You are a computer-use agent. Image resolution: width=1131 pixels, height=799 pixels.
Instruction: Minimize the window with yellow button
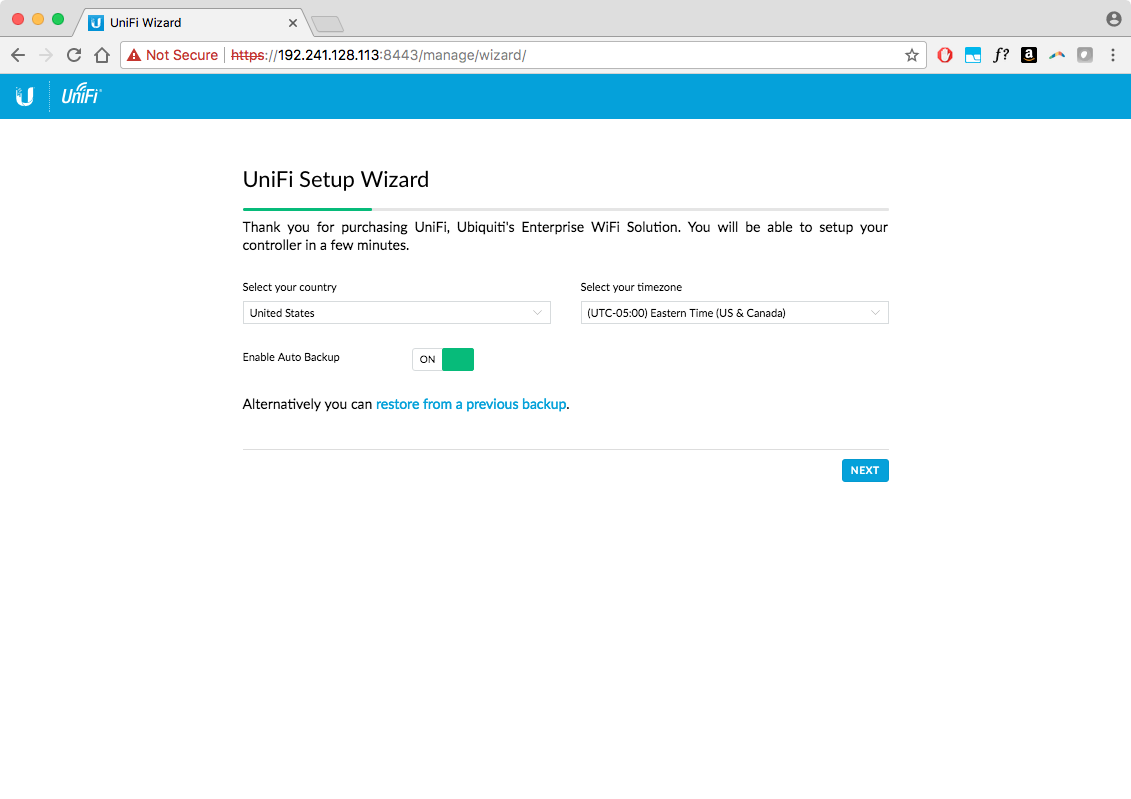(x=38, y=19)
